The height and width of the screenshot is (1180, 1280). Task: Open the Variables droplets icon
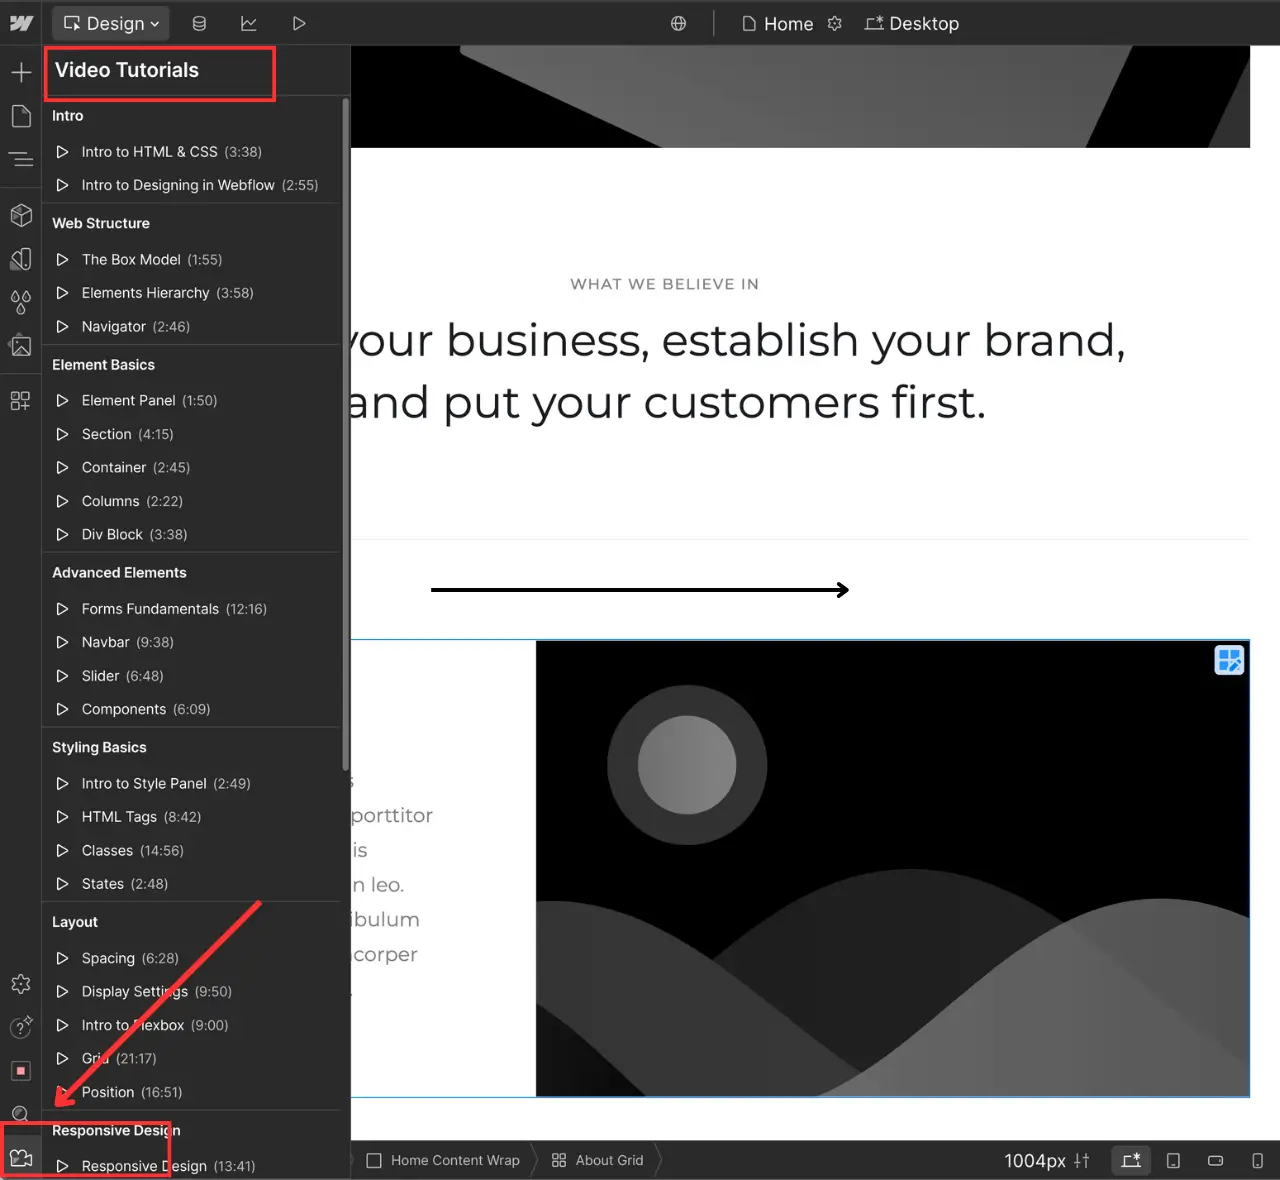(x=21, y=302)
